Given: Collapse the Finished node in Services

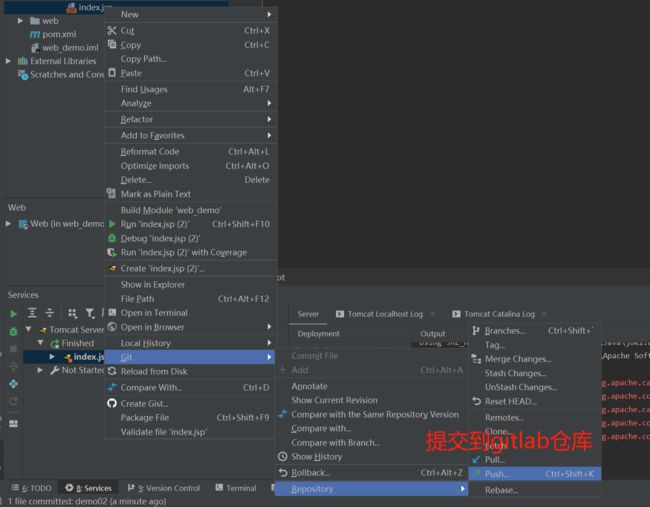Looking at the screenshot, I should click(40, 342).
